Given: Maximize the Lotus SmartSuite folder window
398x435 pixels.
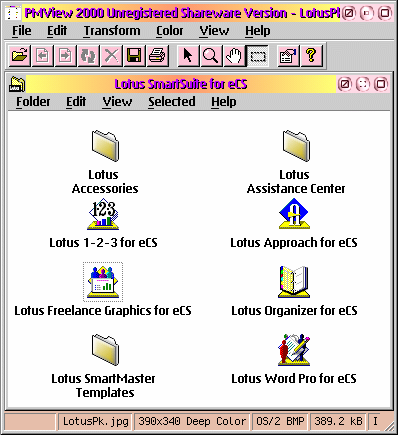Looking at the screenshot, I should point(381,84).
